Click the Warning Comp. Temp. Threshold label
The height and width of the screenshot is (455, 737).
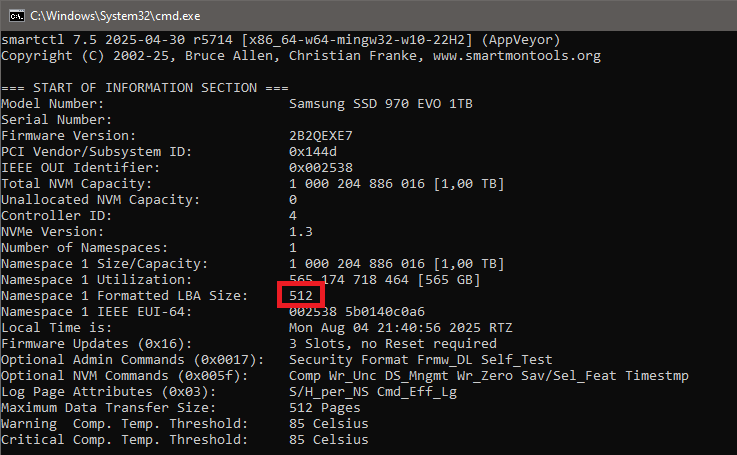pos(124,424)
